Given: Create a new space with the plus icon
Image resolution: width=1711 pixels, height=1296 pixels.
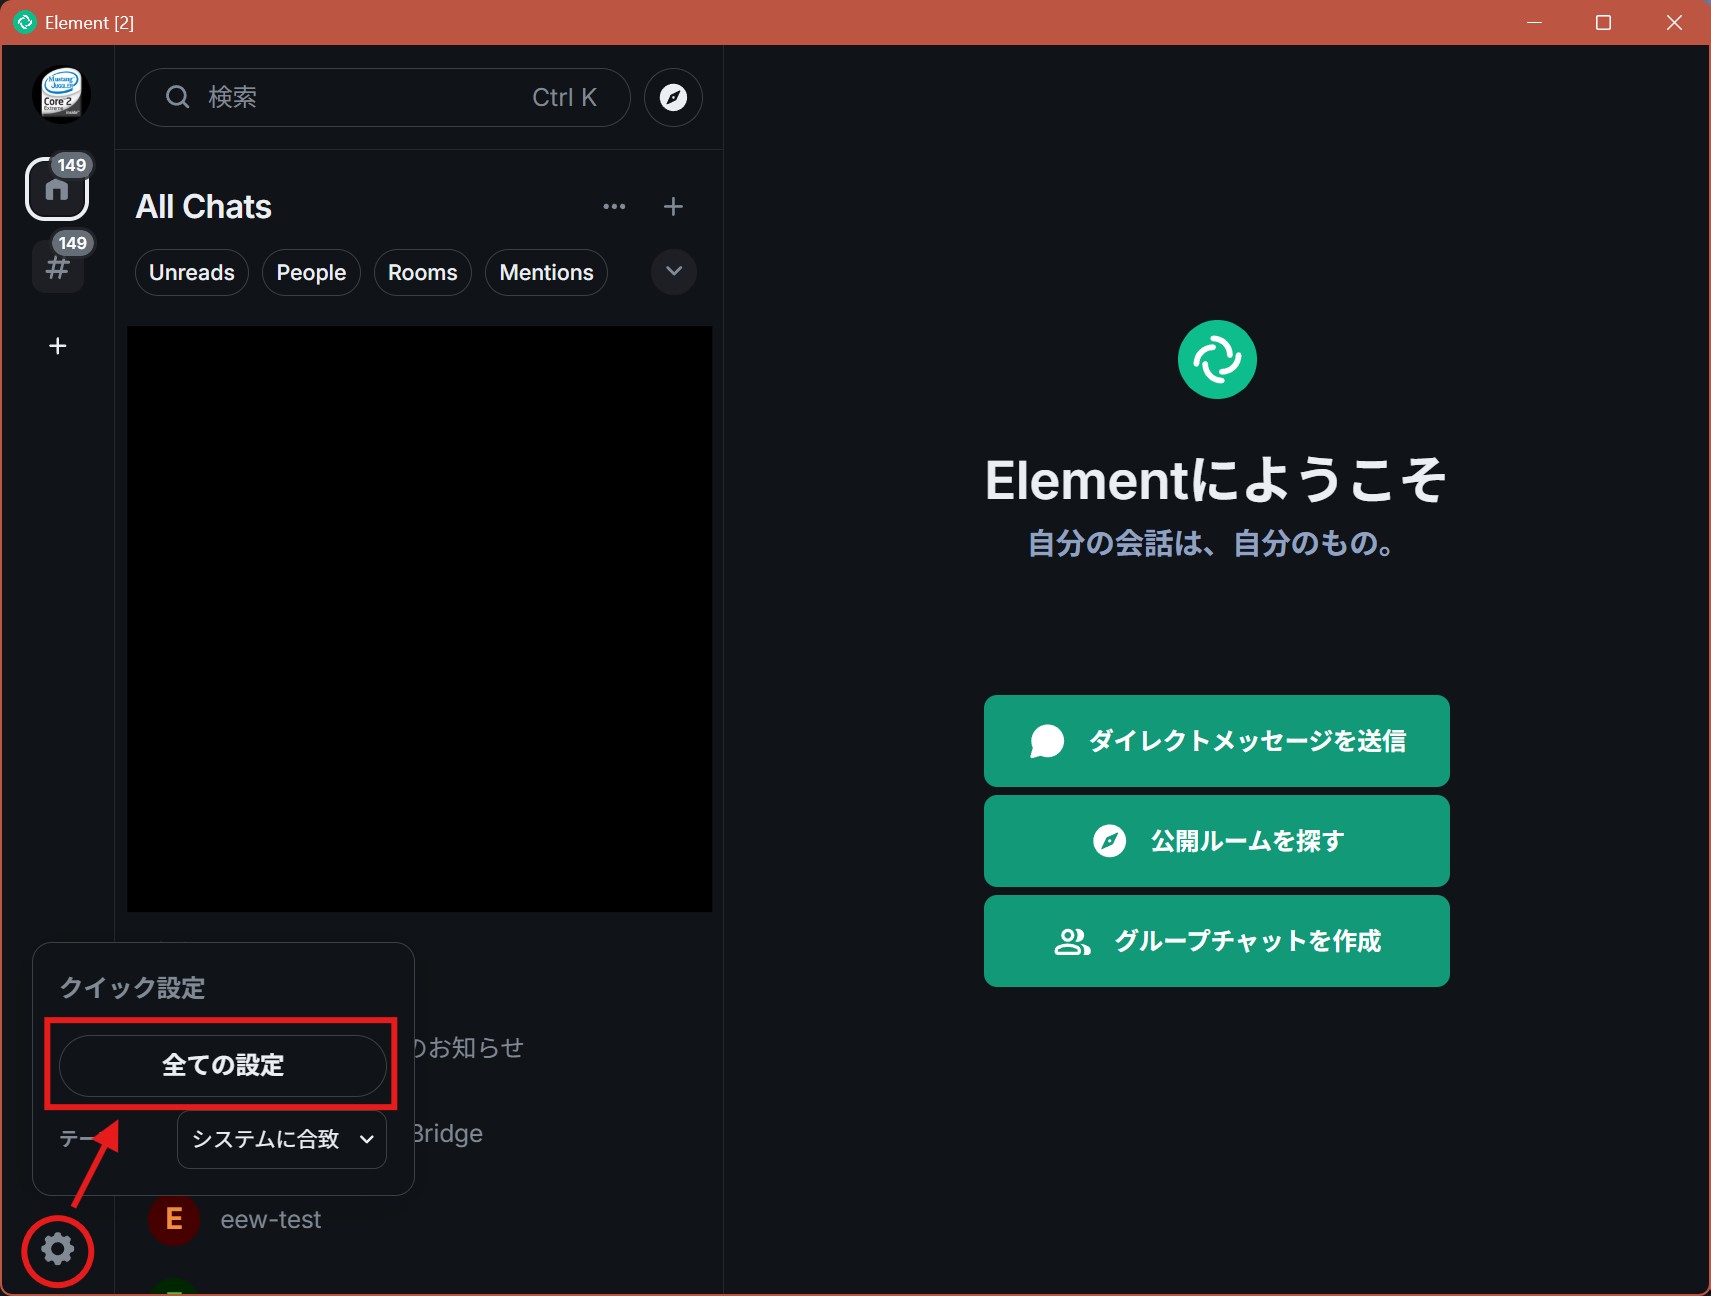Looking at the screenshot, I should tap(58, 346).
